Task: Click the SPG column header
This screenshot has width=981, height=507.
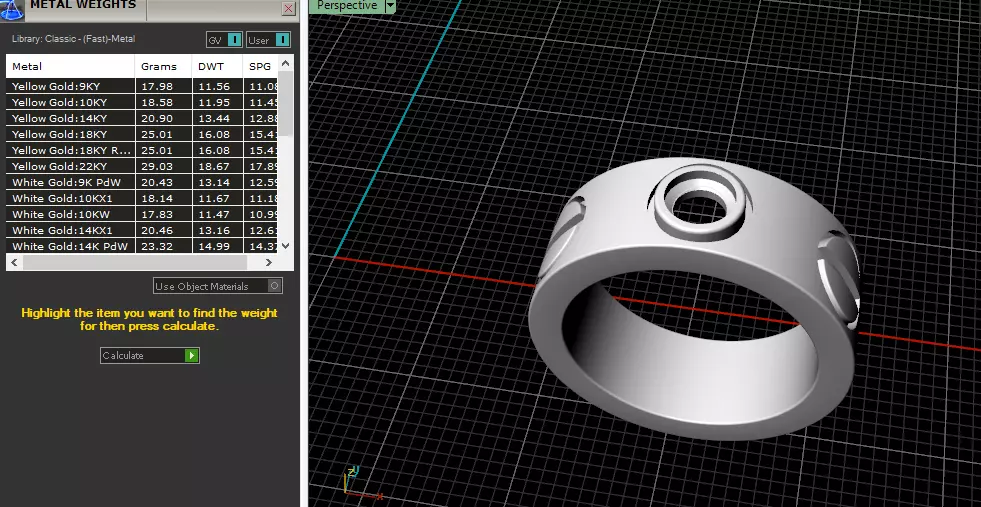Action: (260, 66)
